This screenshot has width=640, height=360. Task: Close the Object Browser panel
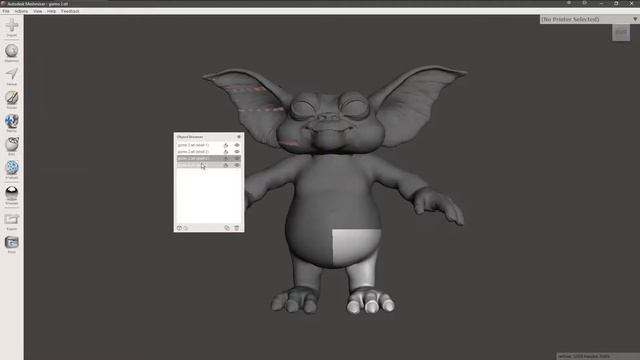(239, 137)
